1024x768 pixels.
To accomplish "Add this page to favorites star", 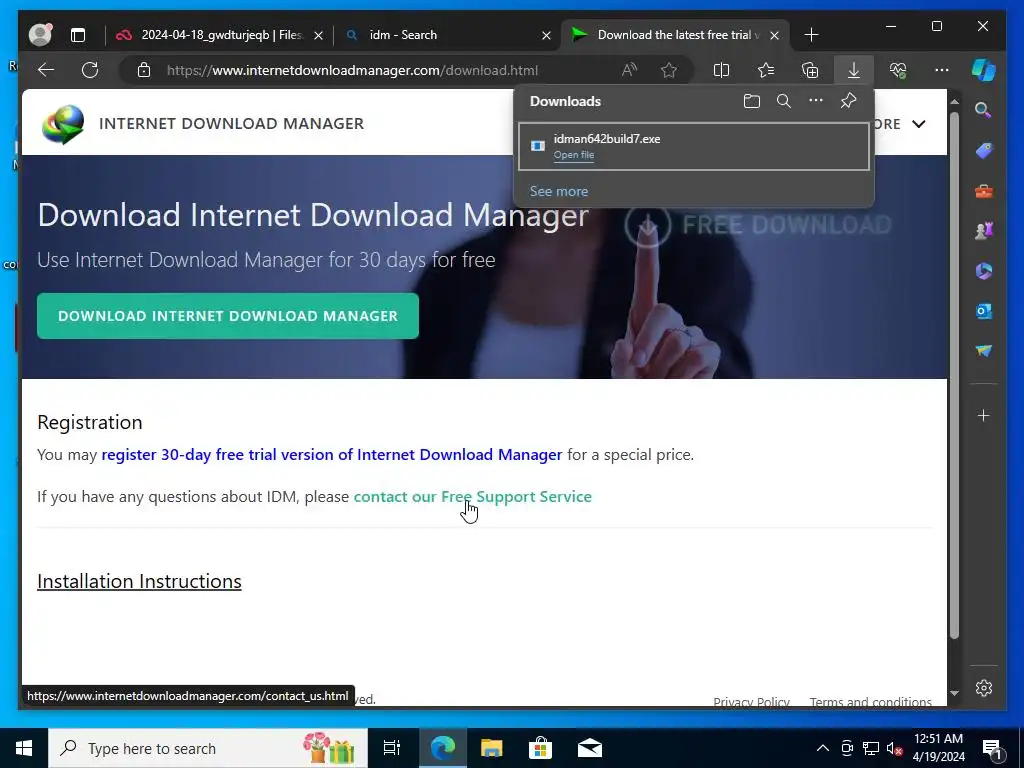I will click(669, 70).
